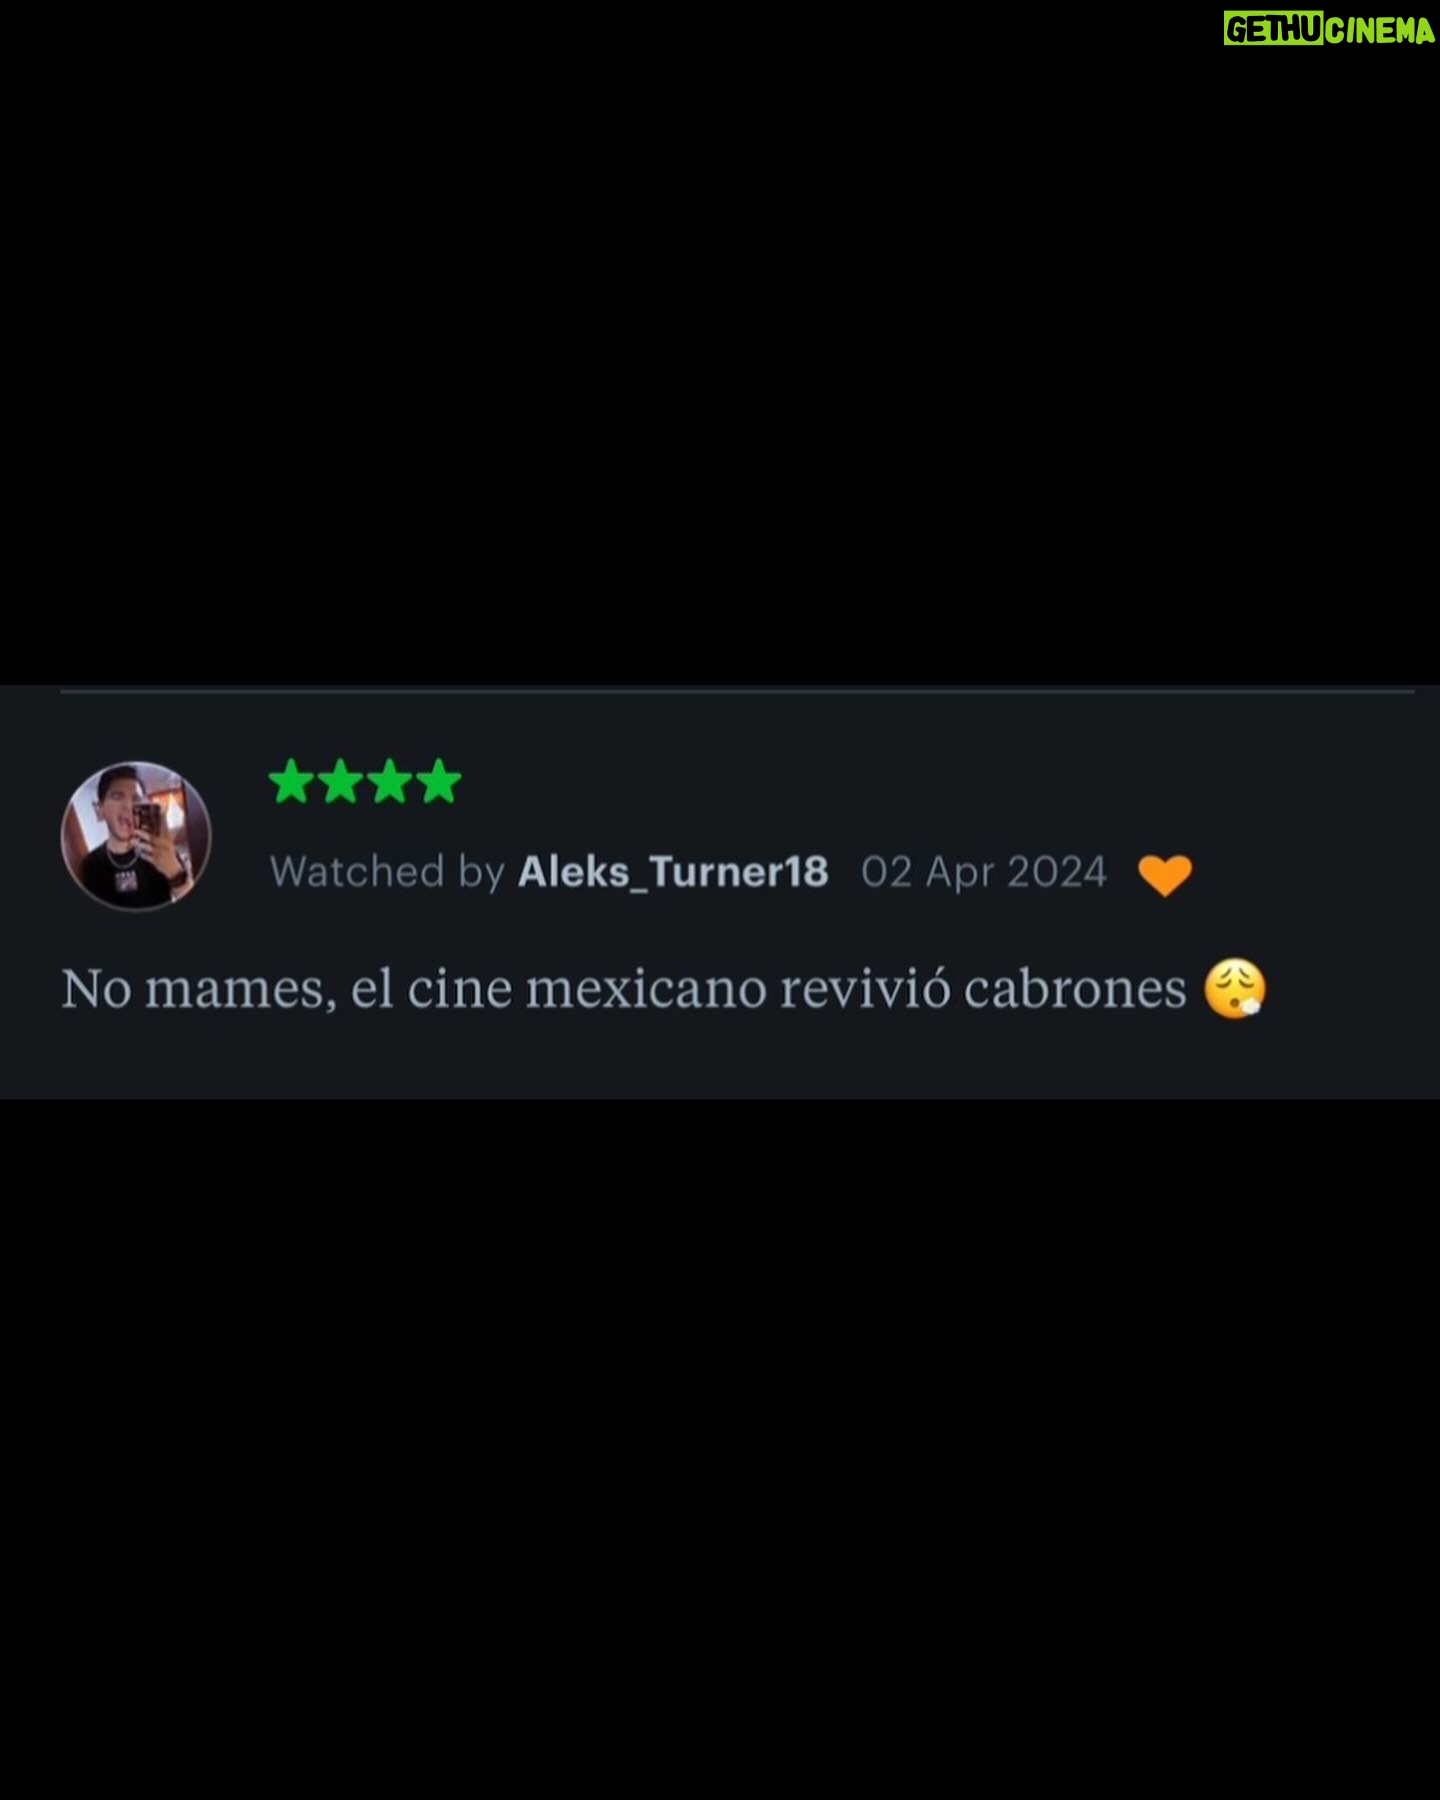Image resolution: width=1440 pixels, height=1800 pixels.
Task: Open Aleks_Turner18's round profile avatar
Action: coord(136,836)
